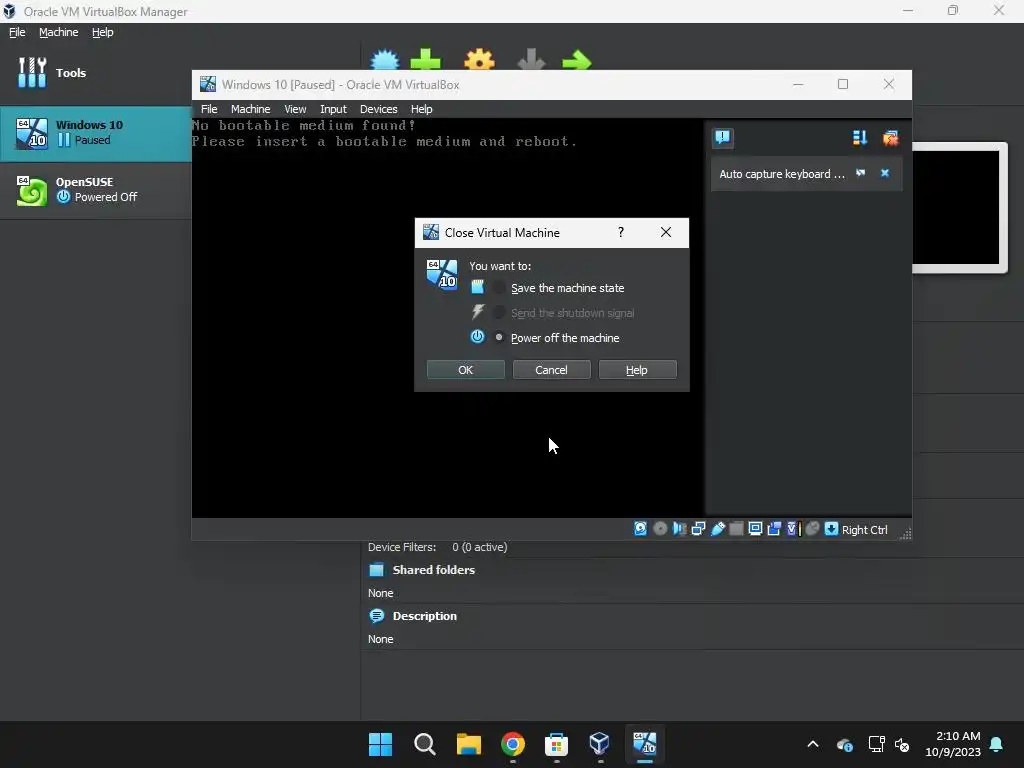Click the USB devices indicator in status bar
Viewport: 1024px width, 768px height.
pyautogui.click(x=718, y=529)
